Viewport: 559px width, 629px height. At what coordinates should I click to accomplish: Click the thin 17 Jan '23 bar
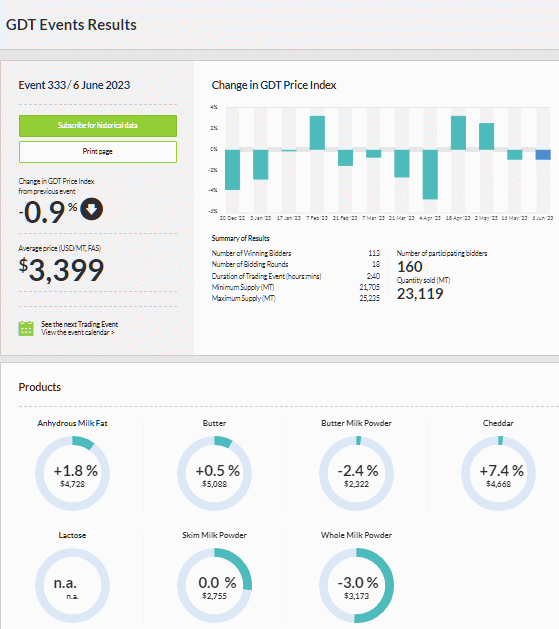(289, 150)
